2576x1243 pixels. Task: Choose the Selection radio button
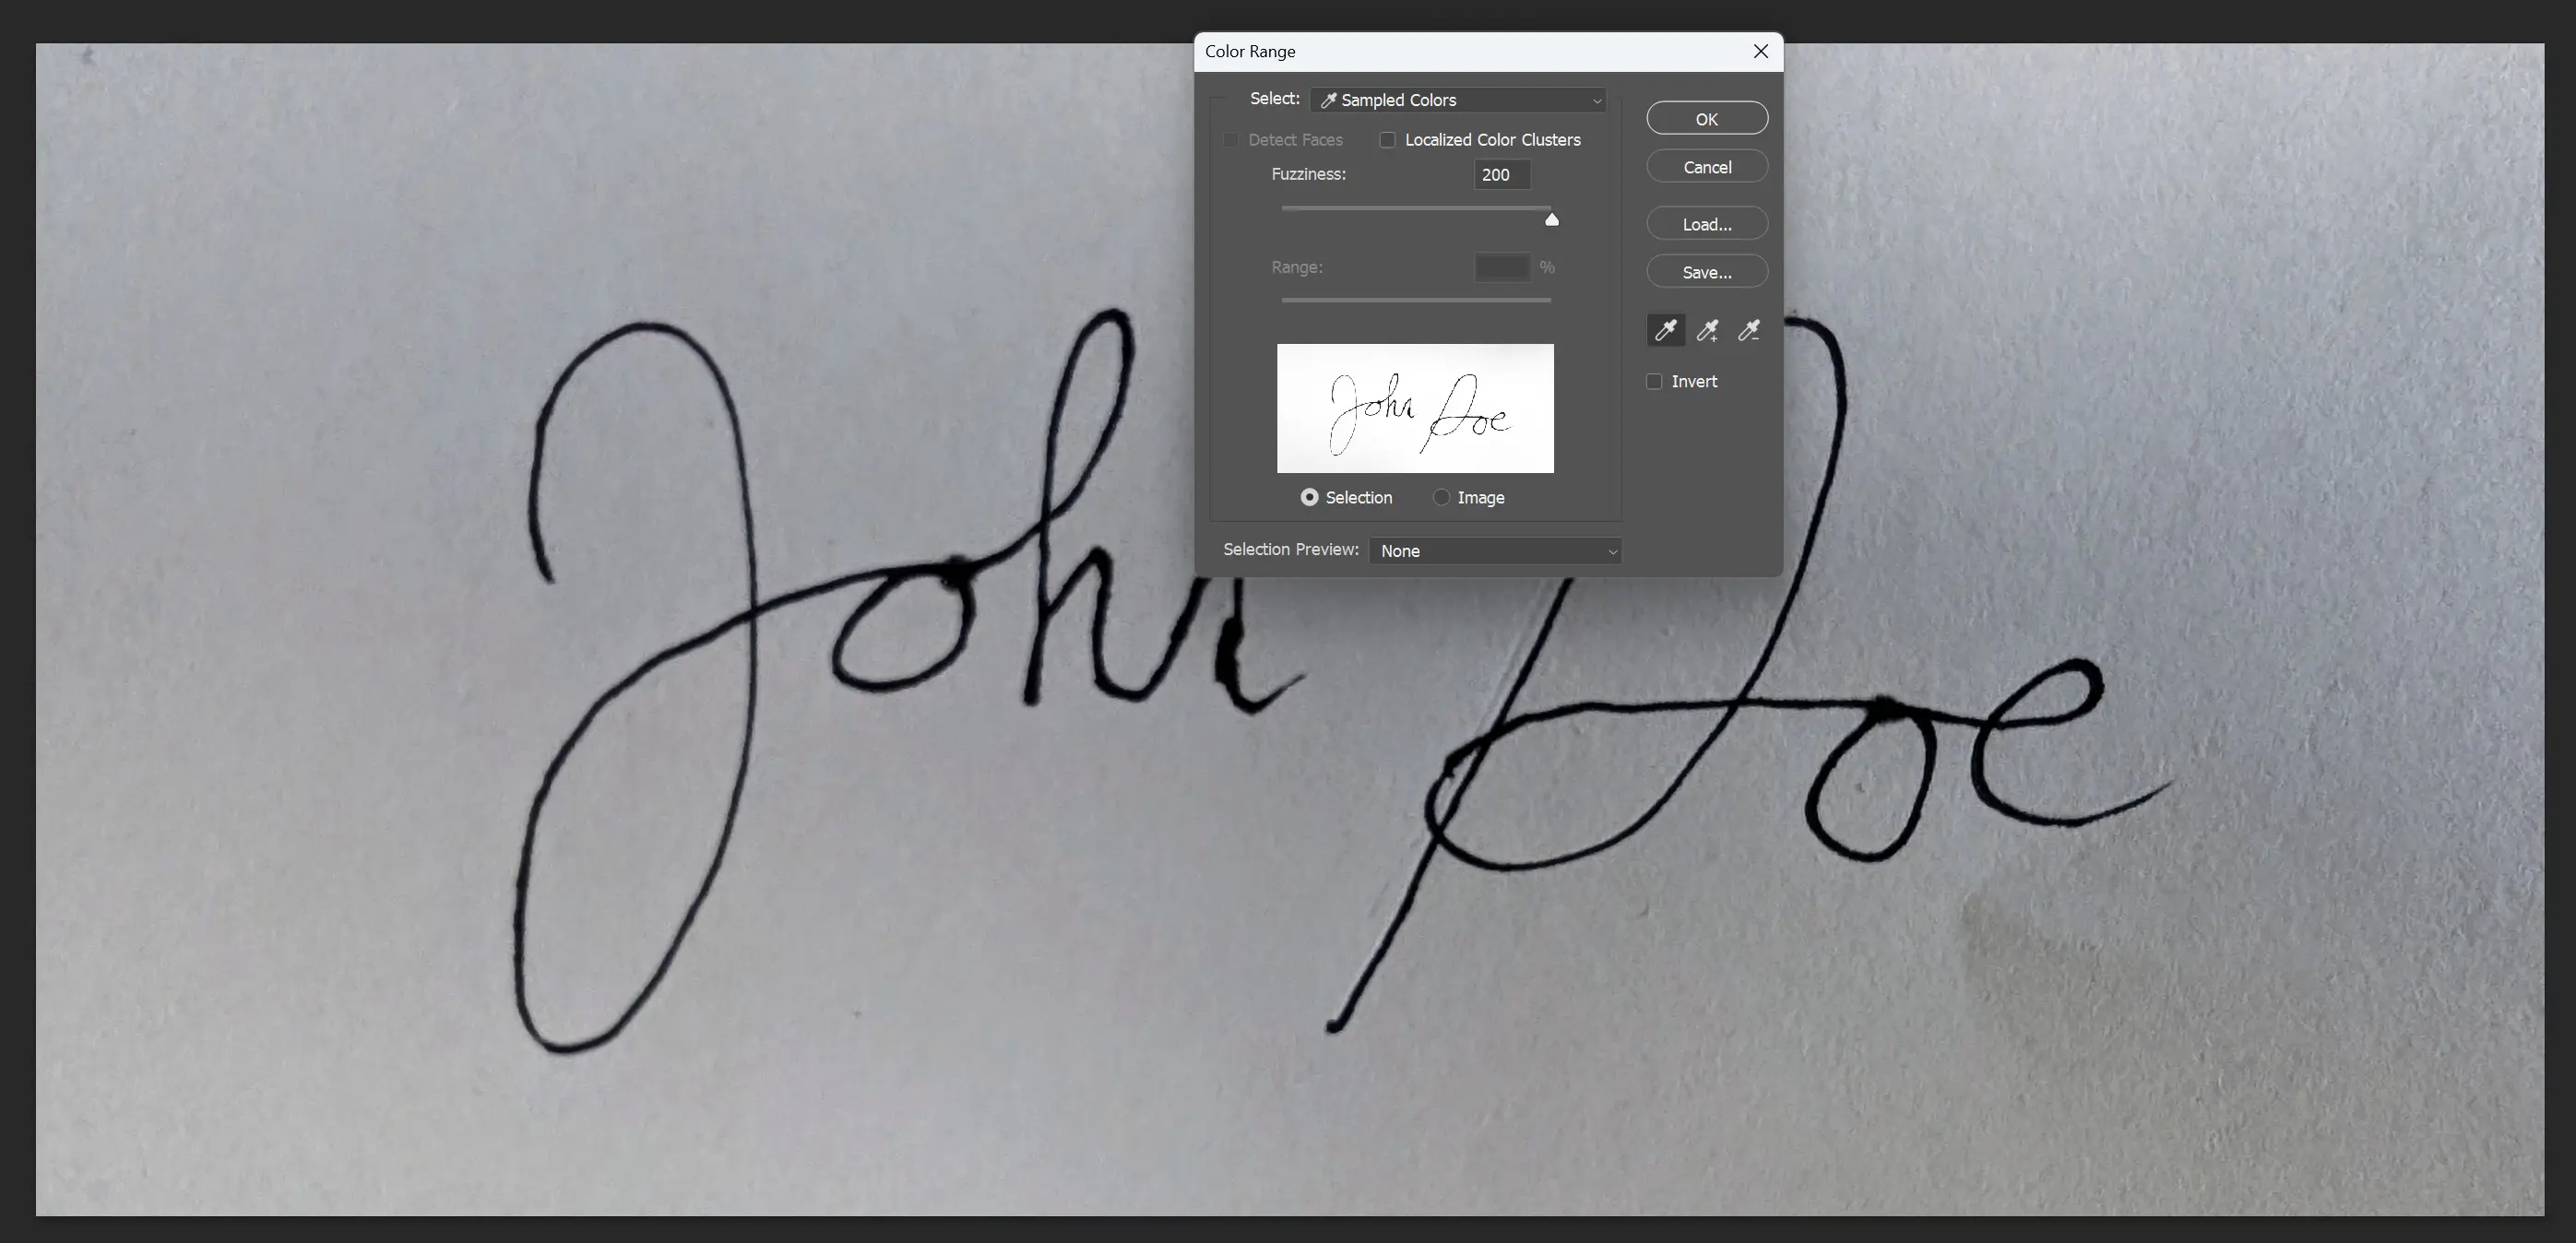click(1309, 497)
